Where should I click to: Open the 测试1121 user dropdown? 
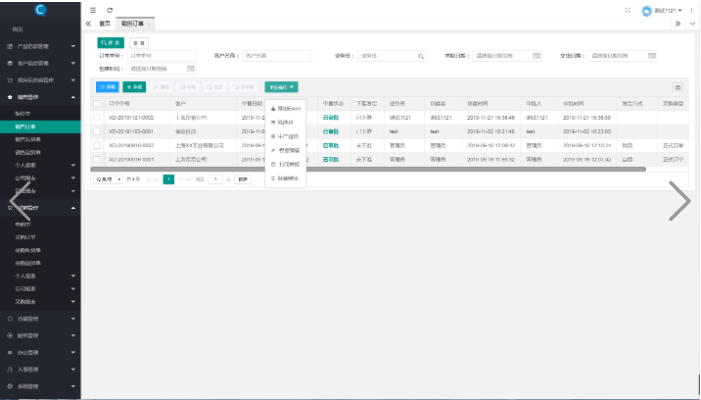click(x=668, y=11)
